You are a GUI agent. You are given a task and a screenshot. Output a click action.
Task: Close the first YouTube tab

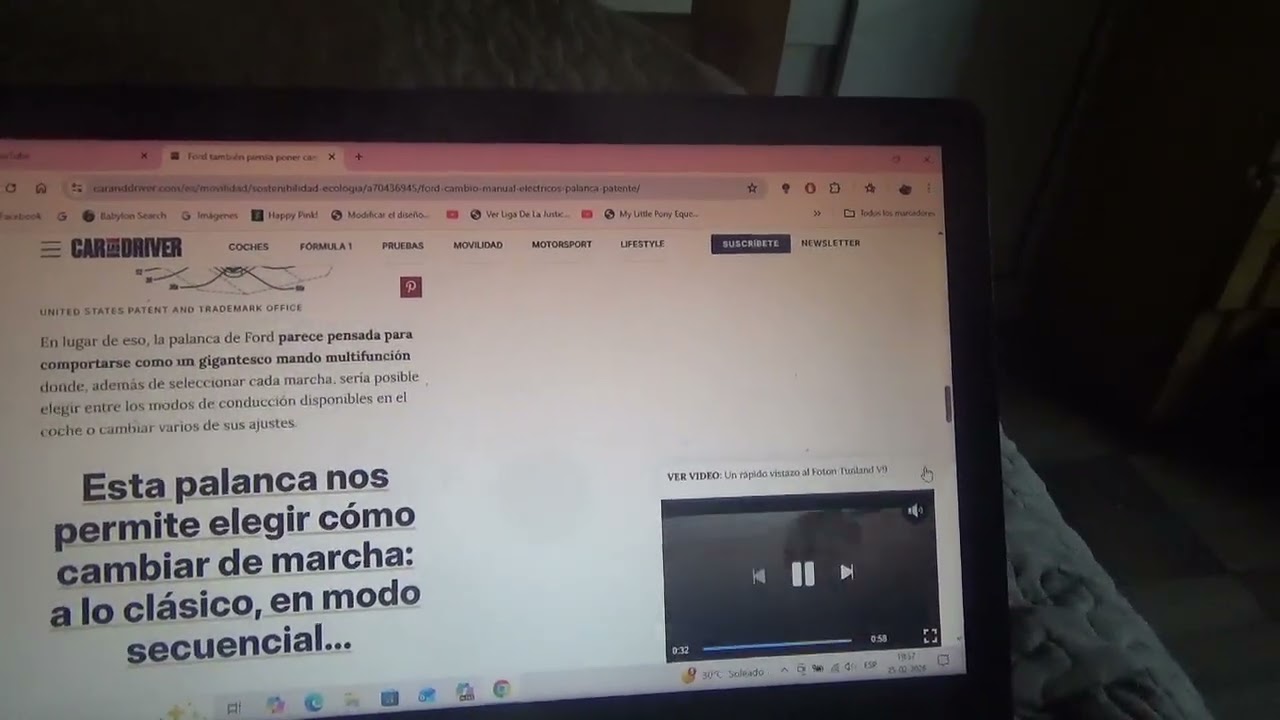tap(144, 157)
